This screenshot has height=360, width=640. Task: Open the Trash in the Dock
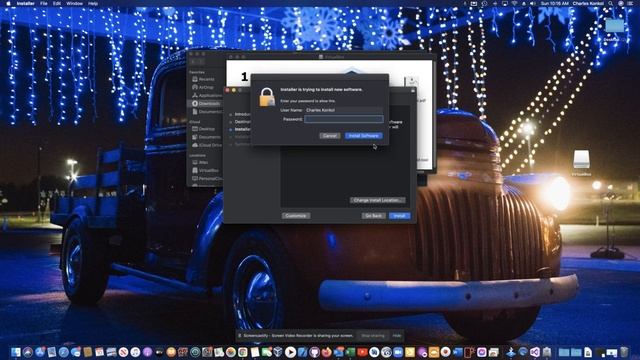click(x=624, y=352)
